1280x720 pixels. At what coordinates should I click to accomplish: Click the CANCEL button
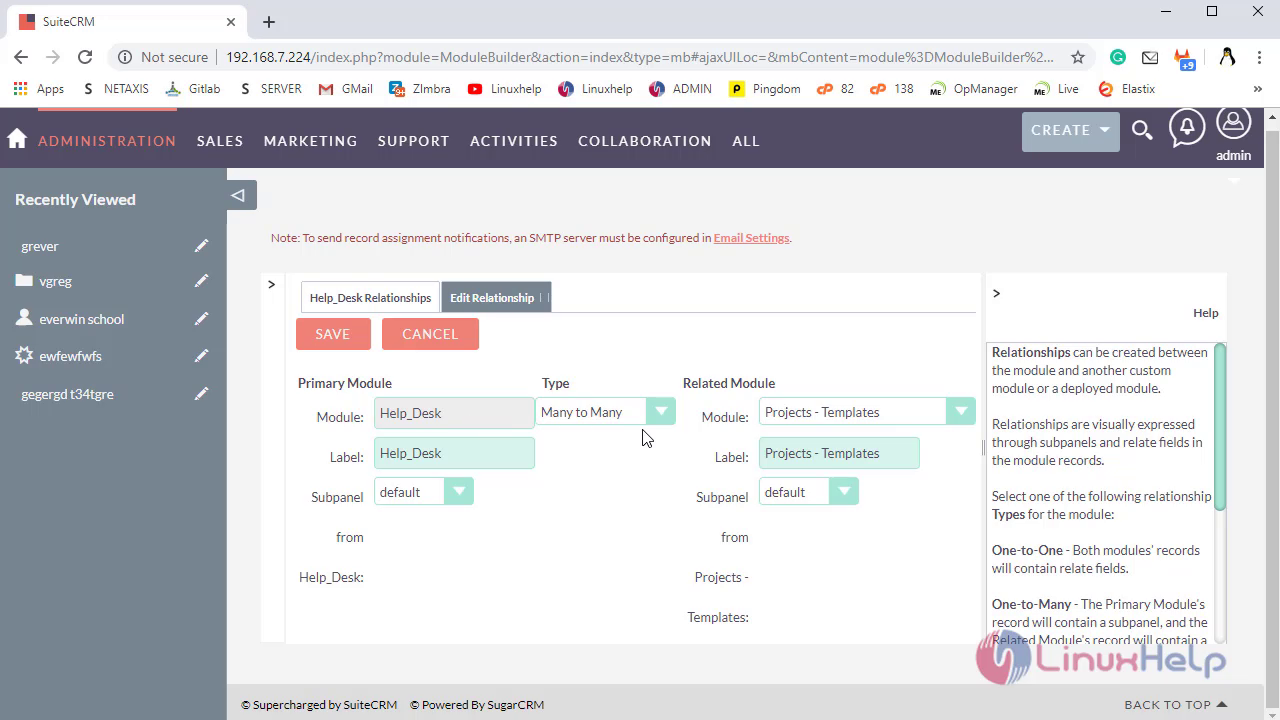pos(430,334)
